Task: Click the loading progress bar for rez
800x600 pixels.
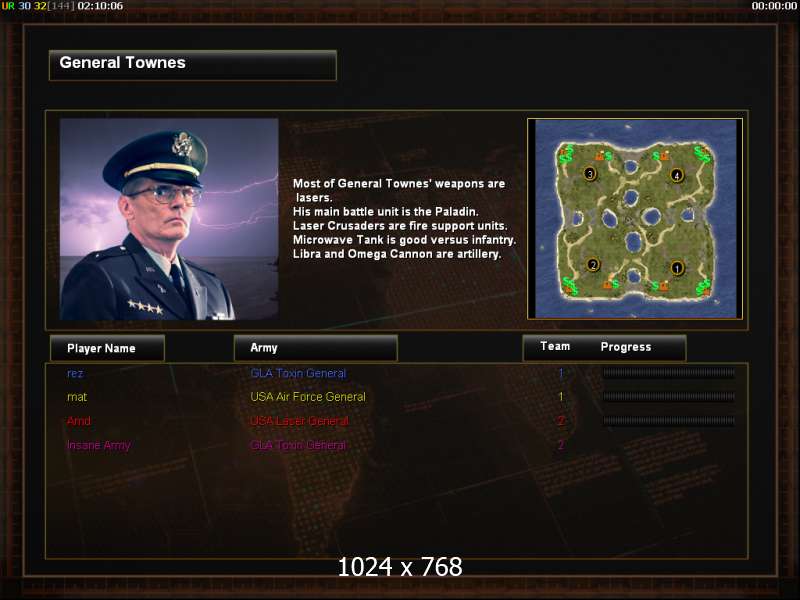Action: pyautogui.click(x=669, y=373)
